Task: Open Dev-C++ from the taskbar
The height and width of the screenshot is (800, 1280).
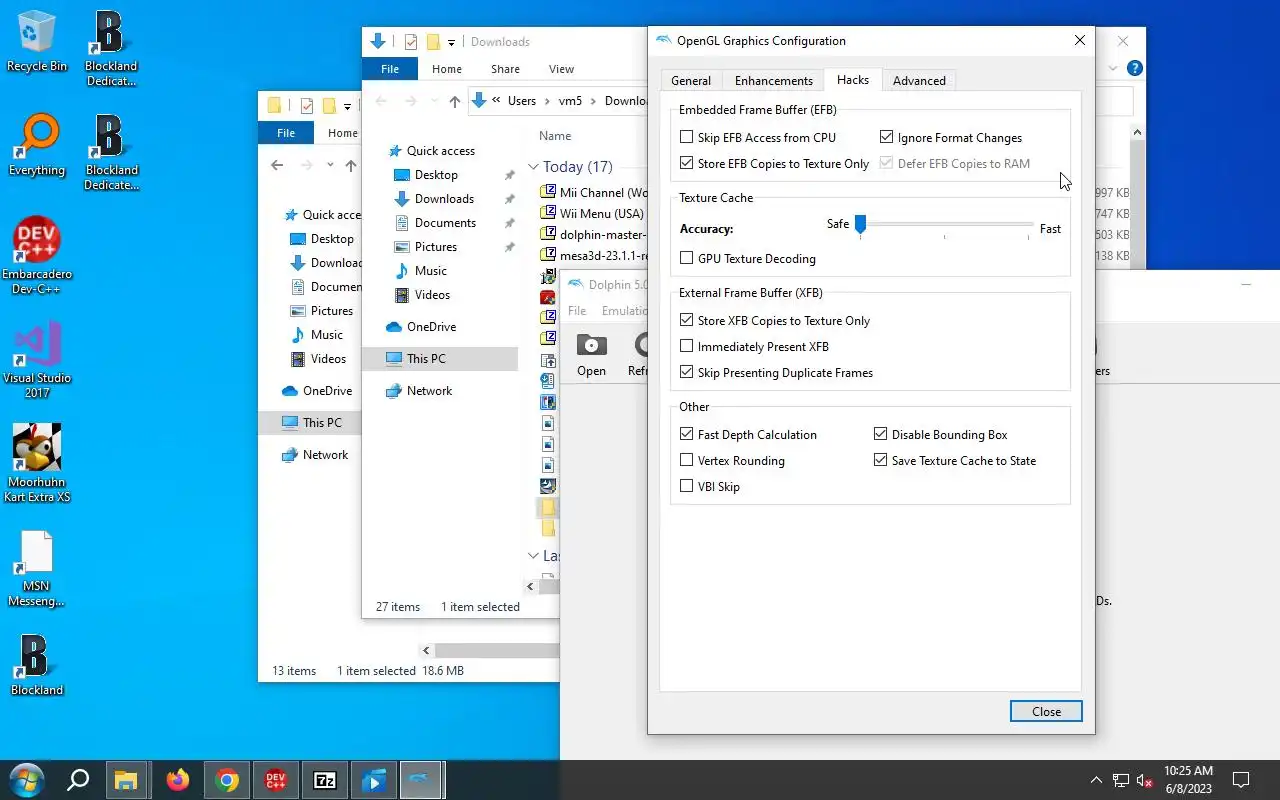Action: tap(276, 780)
